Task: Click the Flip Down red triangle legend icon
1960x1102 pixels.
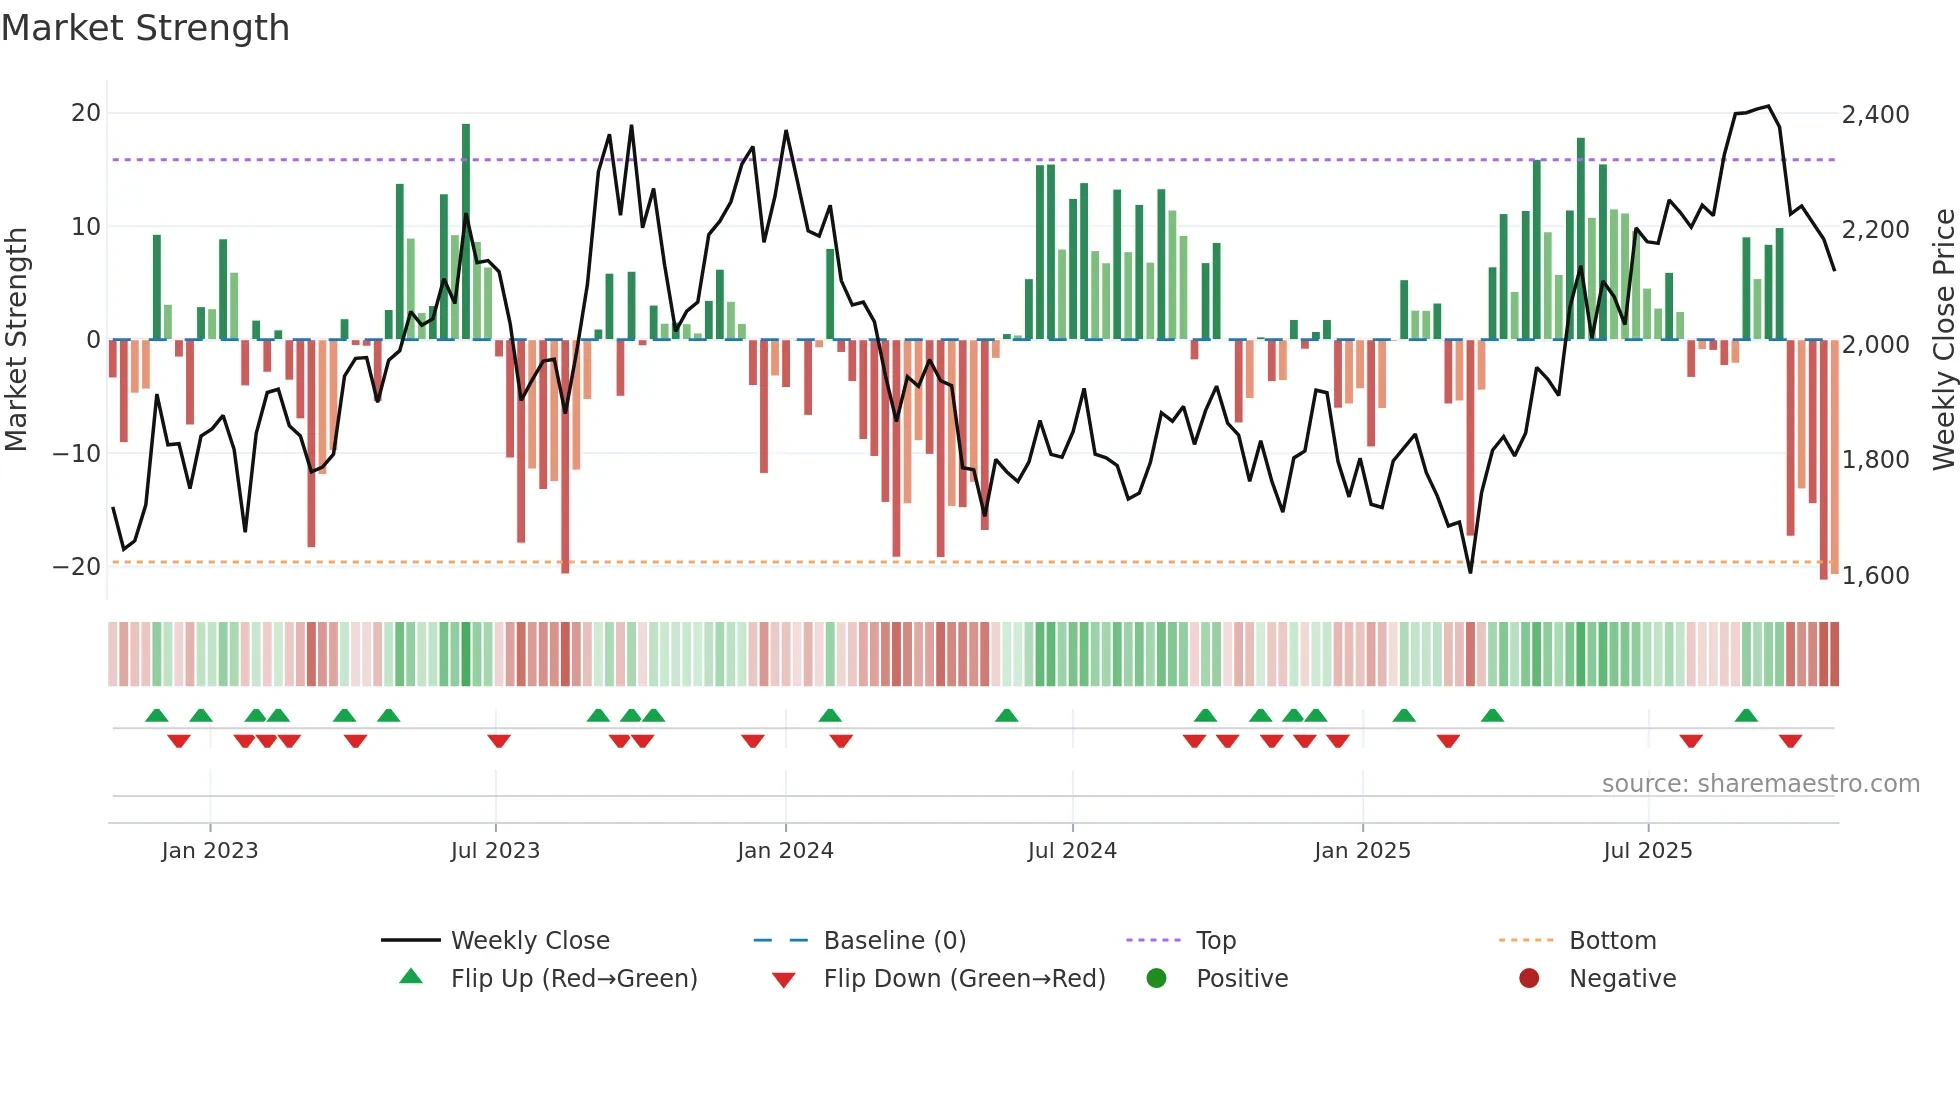Action: click(784, 979)
